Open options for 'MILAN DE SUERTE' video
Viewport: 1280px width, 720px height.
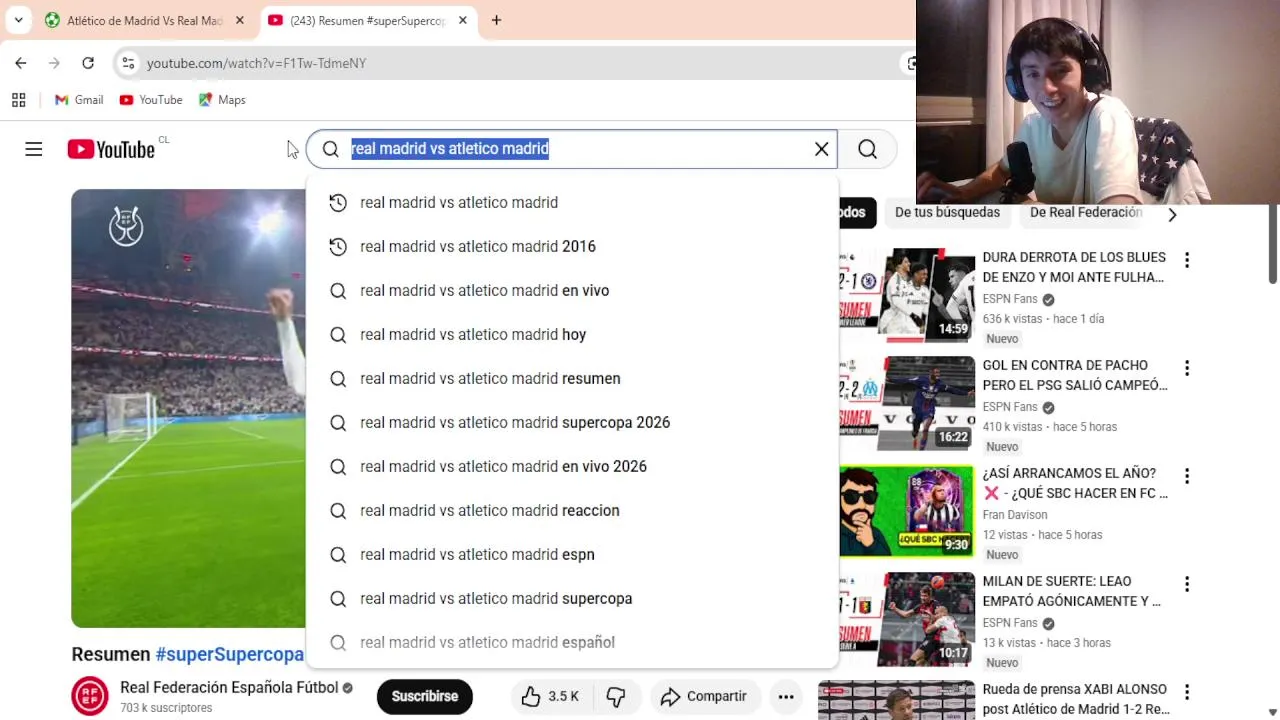click(x=1187, y=584)
